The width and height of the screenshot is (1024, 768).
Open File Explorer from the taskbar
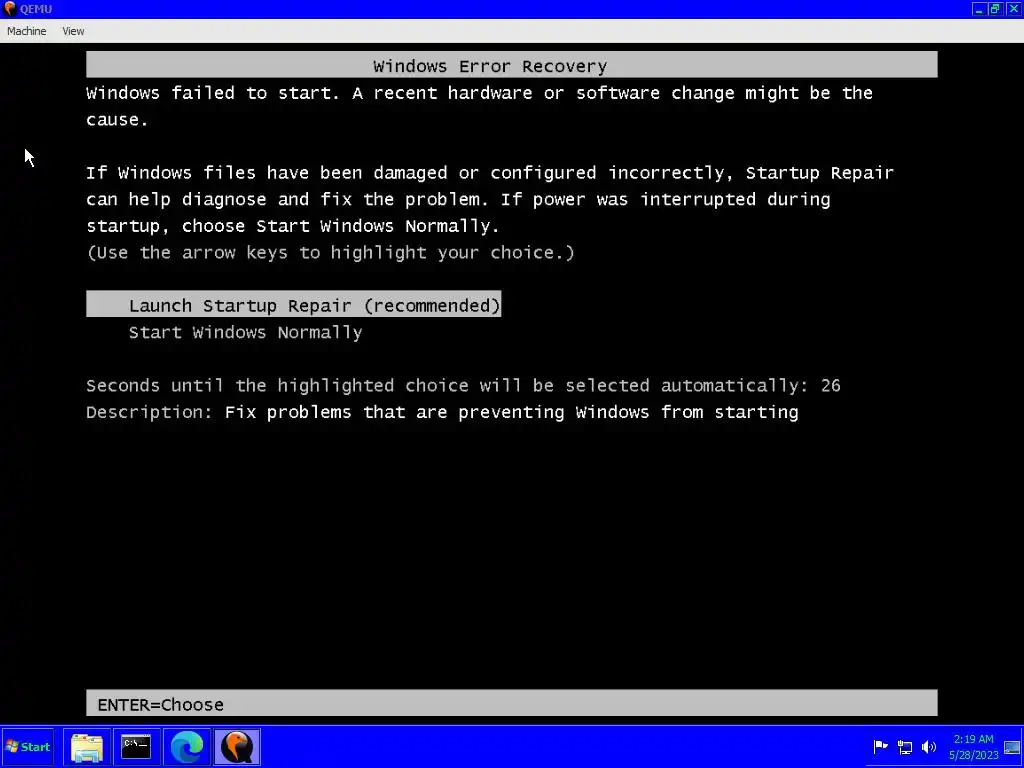coord(86,747)
